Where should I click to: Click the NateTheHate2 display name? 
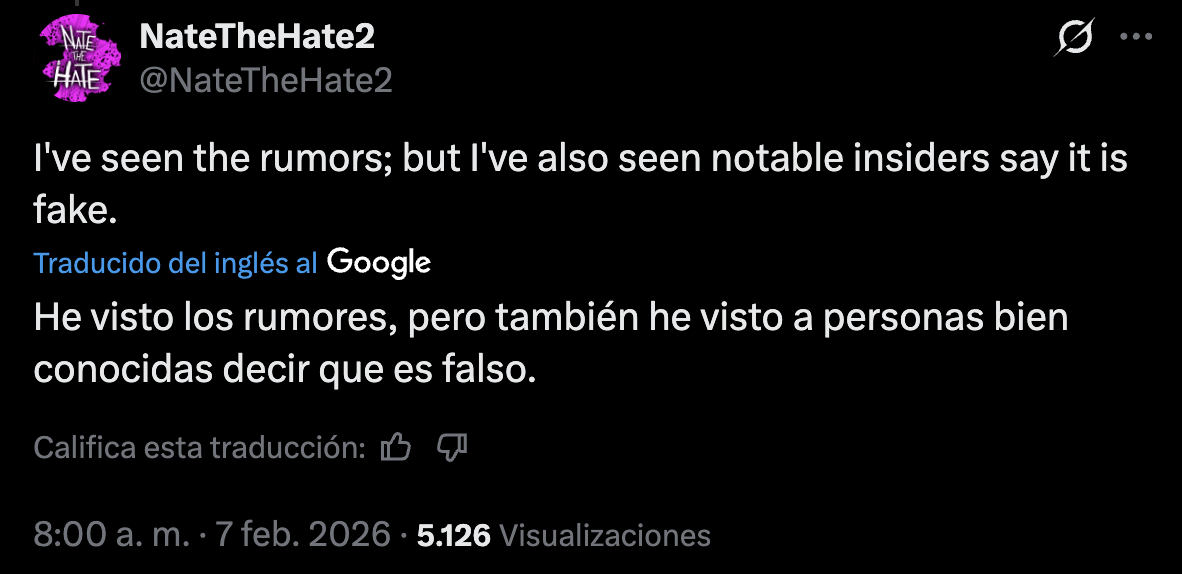(257, 37)
